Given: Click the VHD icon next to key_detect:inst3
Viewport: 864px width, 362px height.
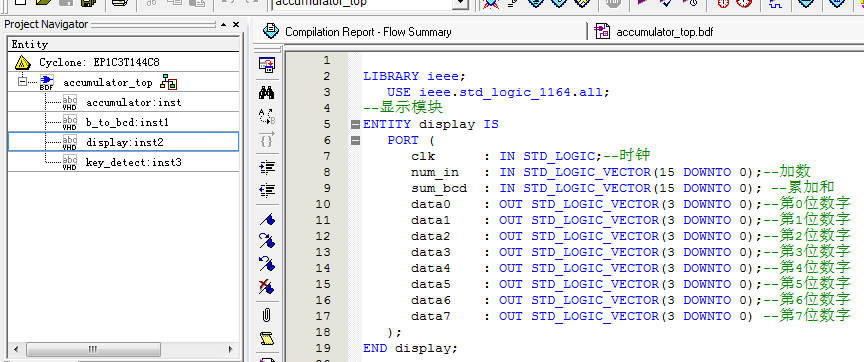Looking at the screenshot, I should 70,163.
